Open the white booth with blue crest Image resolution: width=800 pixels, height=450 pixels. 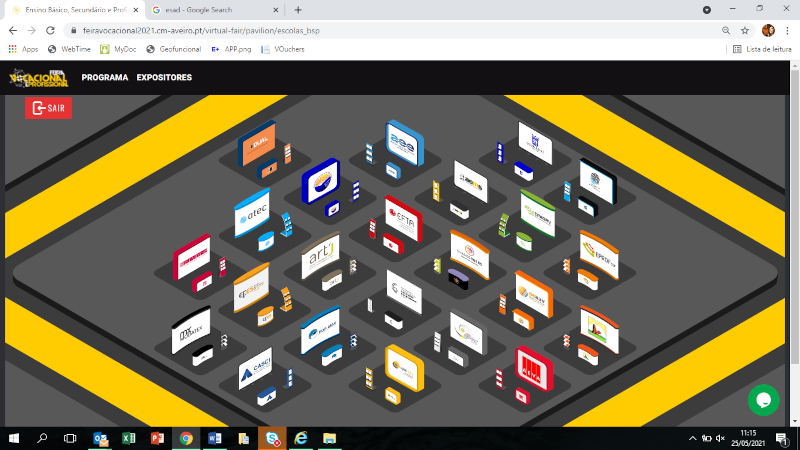tap(535, 143)
